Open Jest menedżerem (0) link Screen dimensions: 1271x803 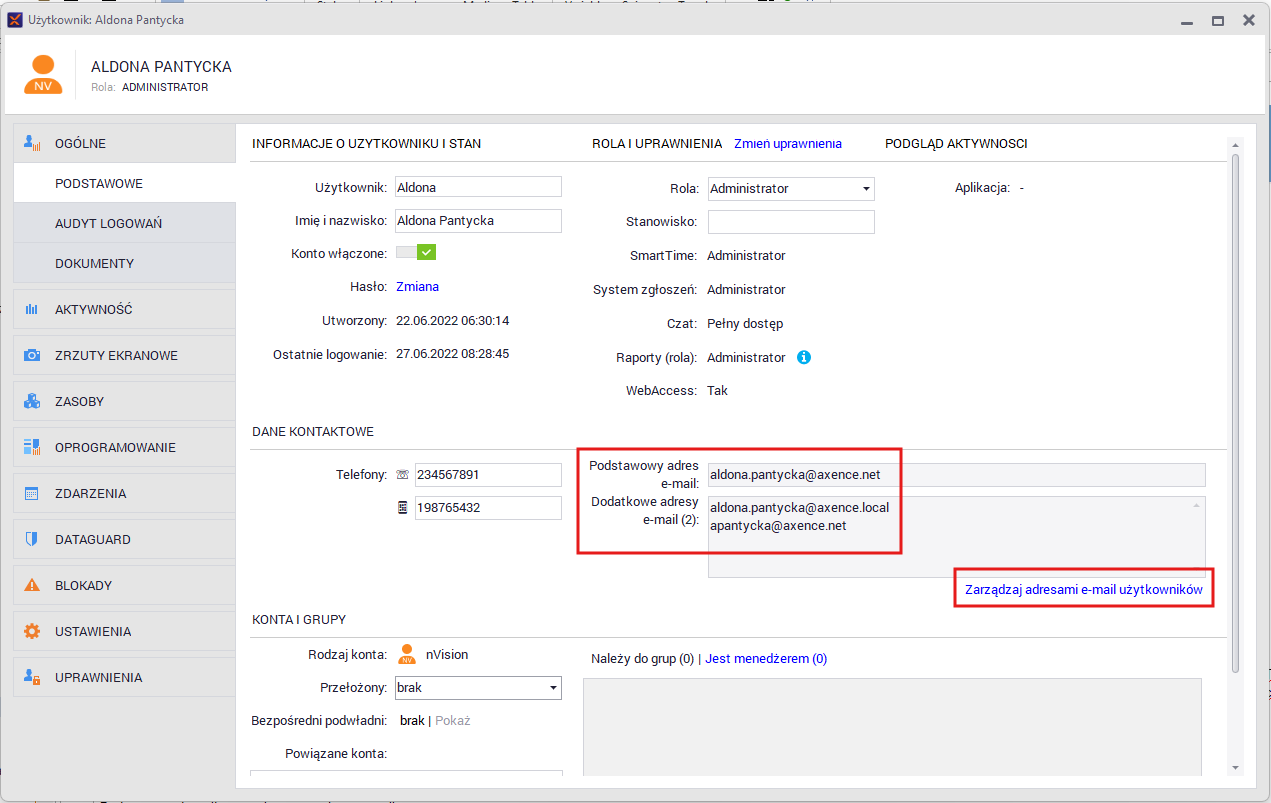click(x=766, y=659)
